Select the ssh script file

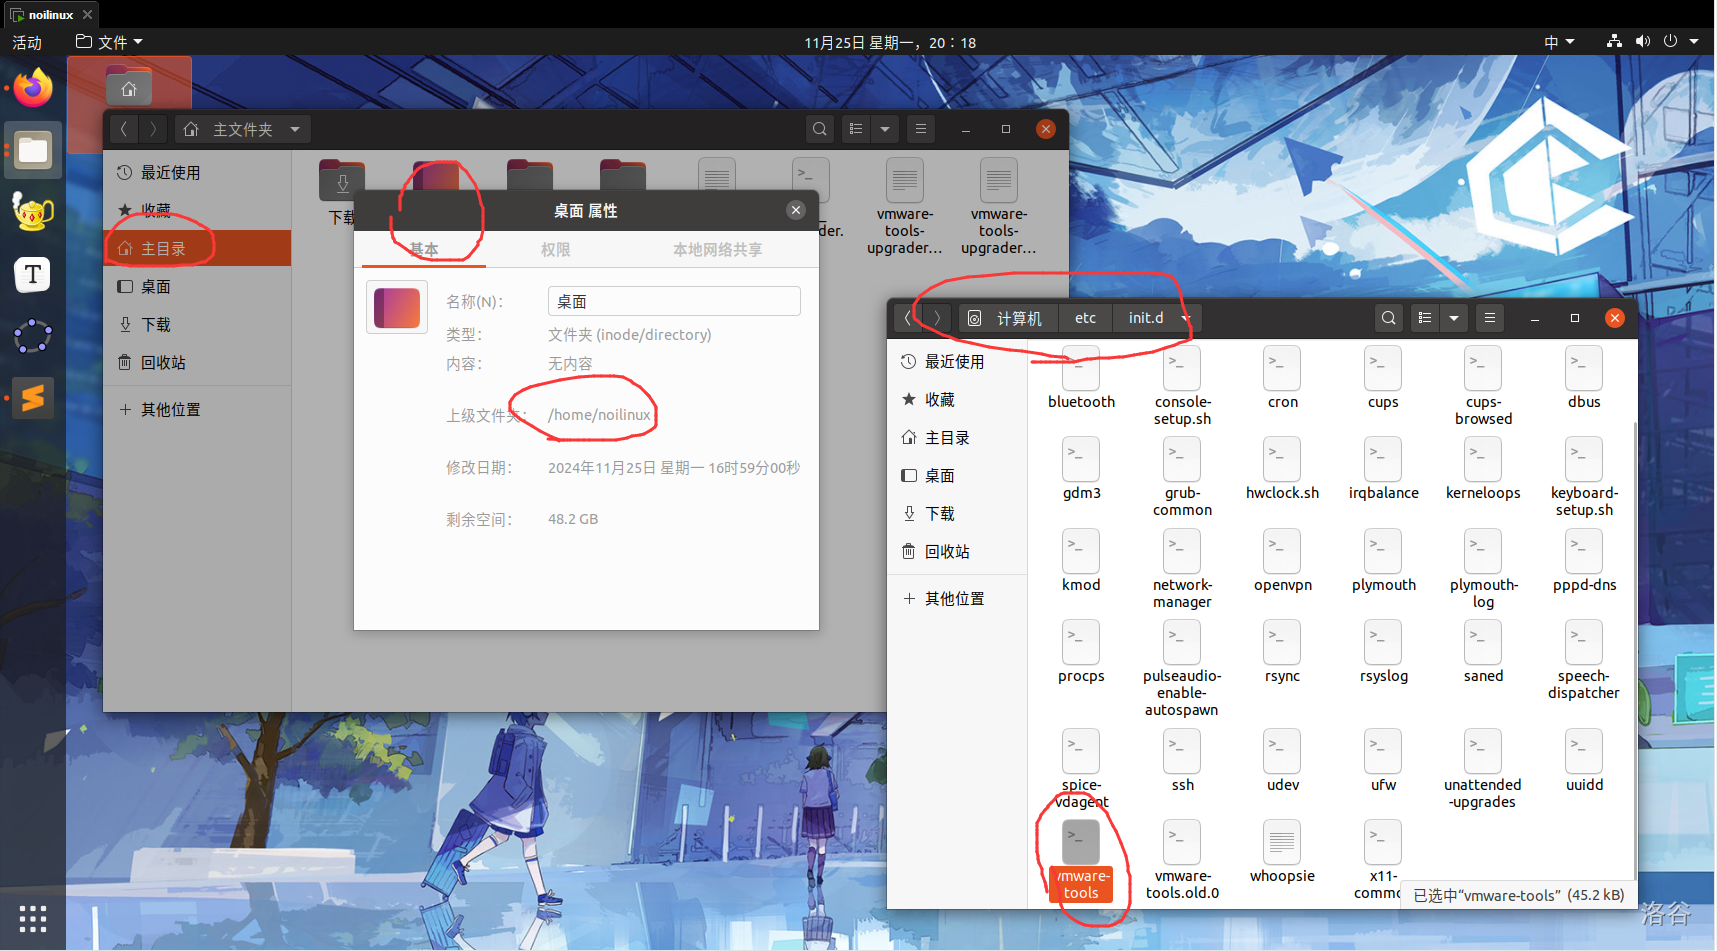1182,761
